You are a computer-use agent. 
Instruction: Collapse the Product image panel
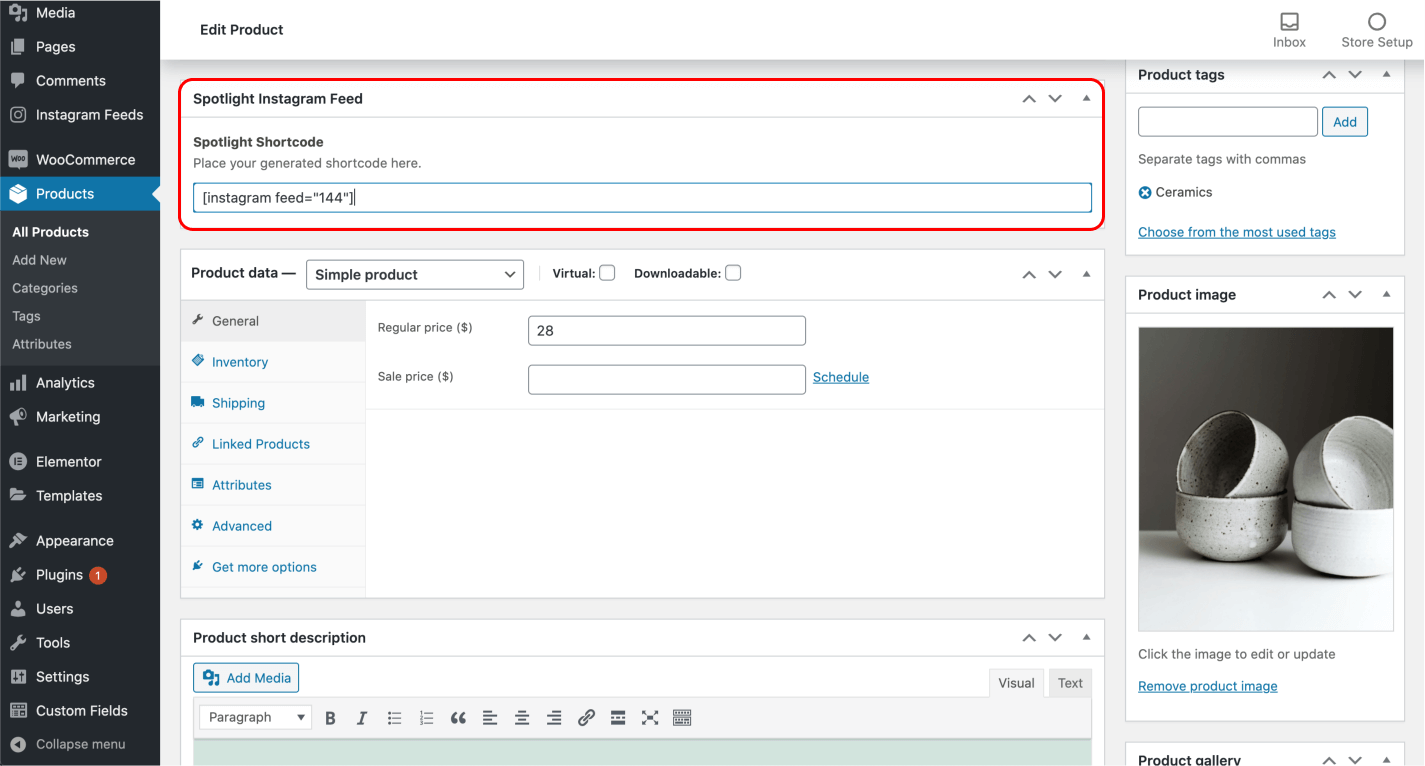[x=1386, y=295]
